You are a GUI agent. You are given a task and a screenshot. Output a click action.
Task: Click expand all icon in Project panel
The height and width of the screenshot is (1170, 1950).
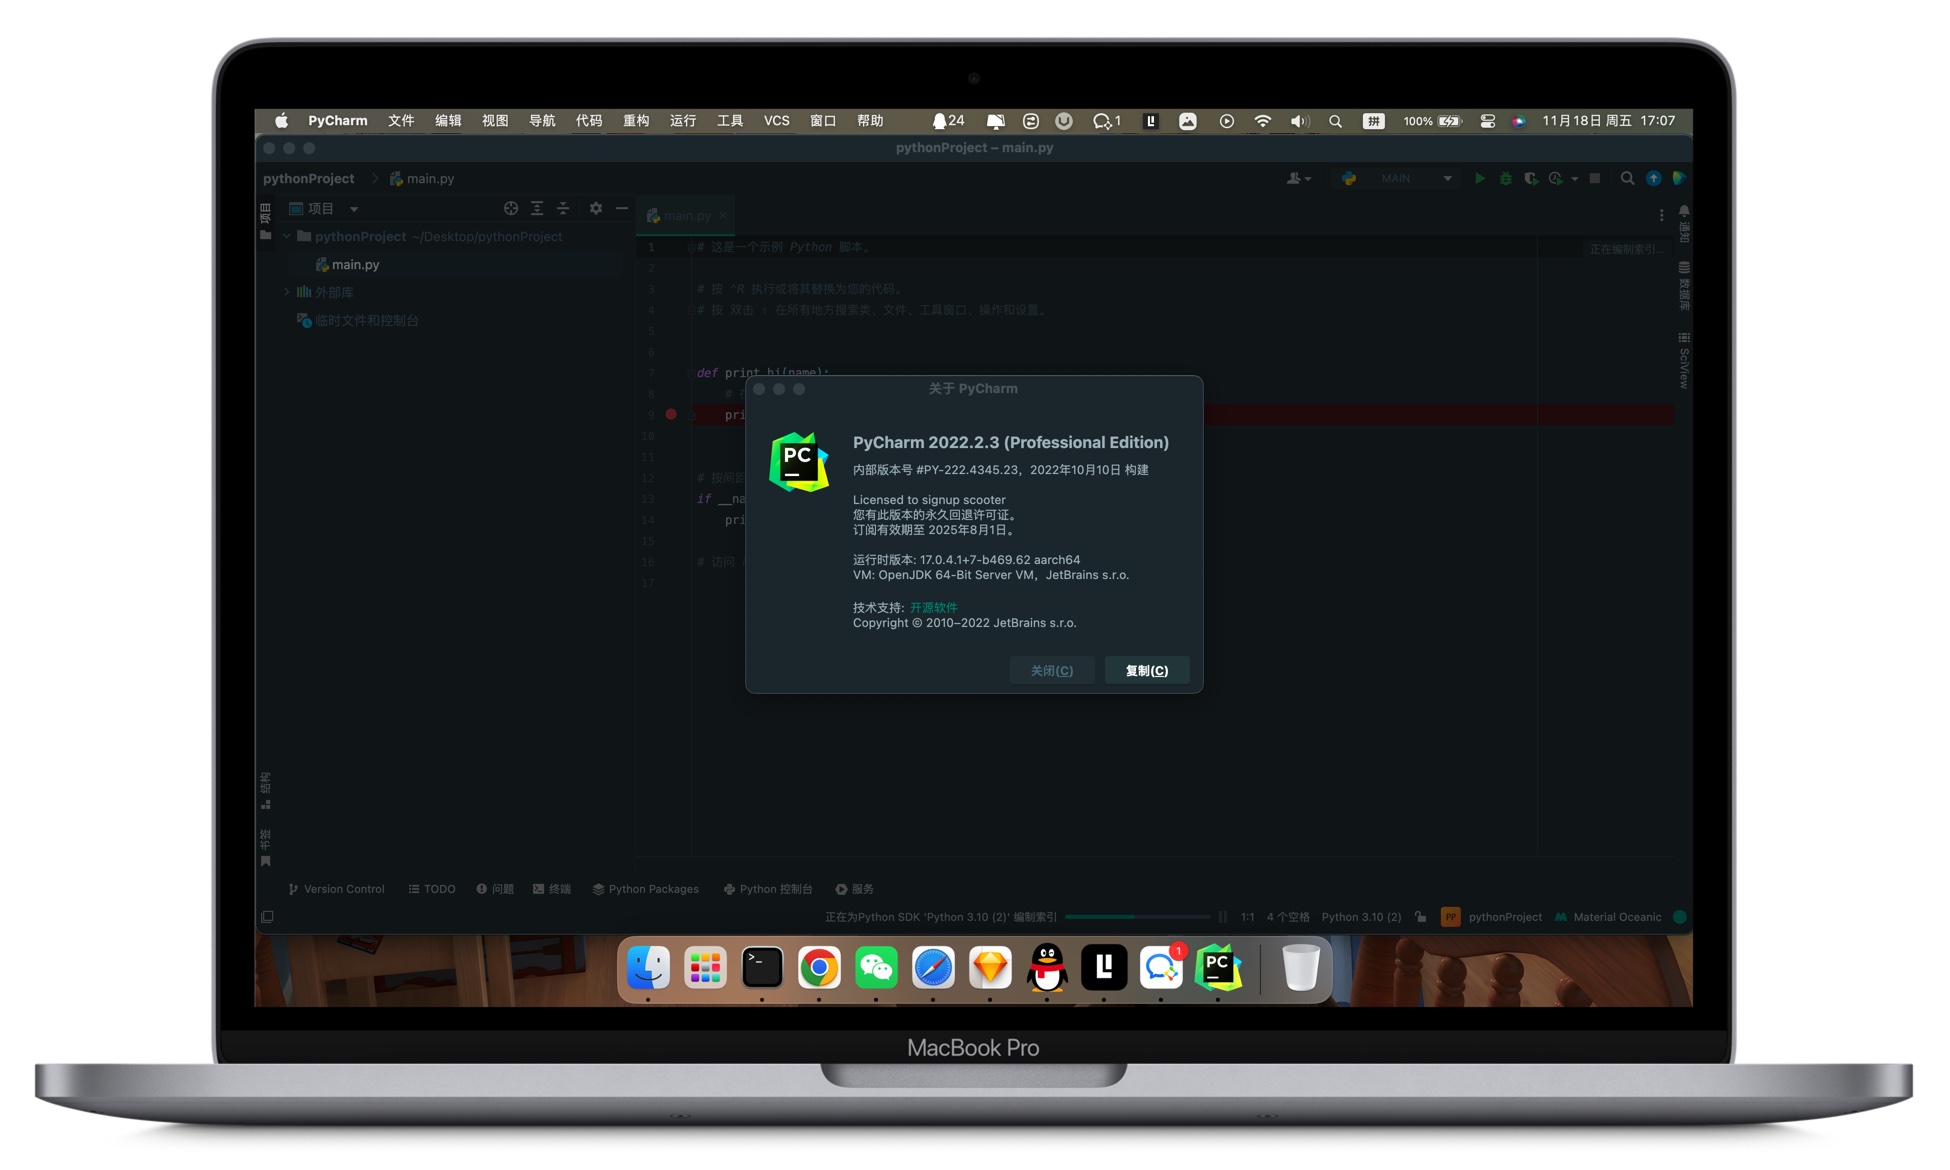[x=537, y=208]
